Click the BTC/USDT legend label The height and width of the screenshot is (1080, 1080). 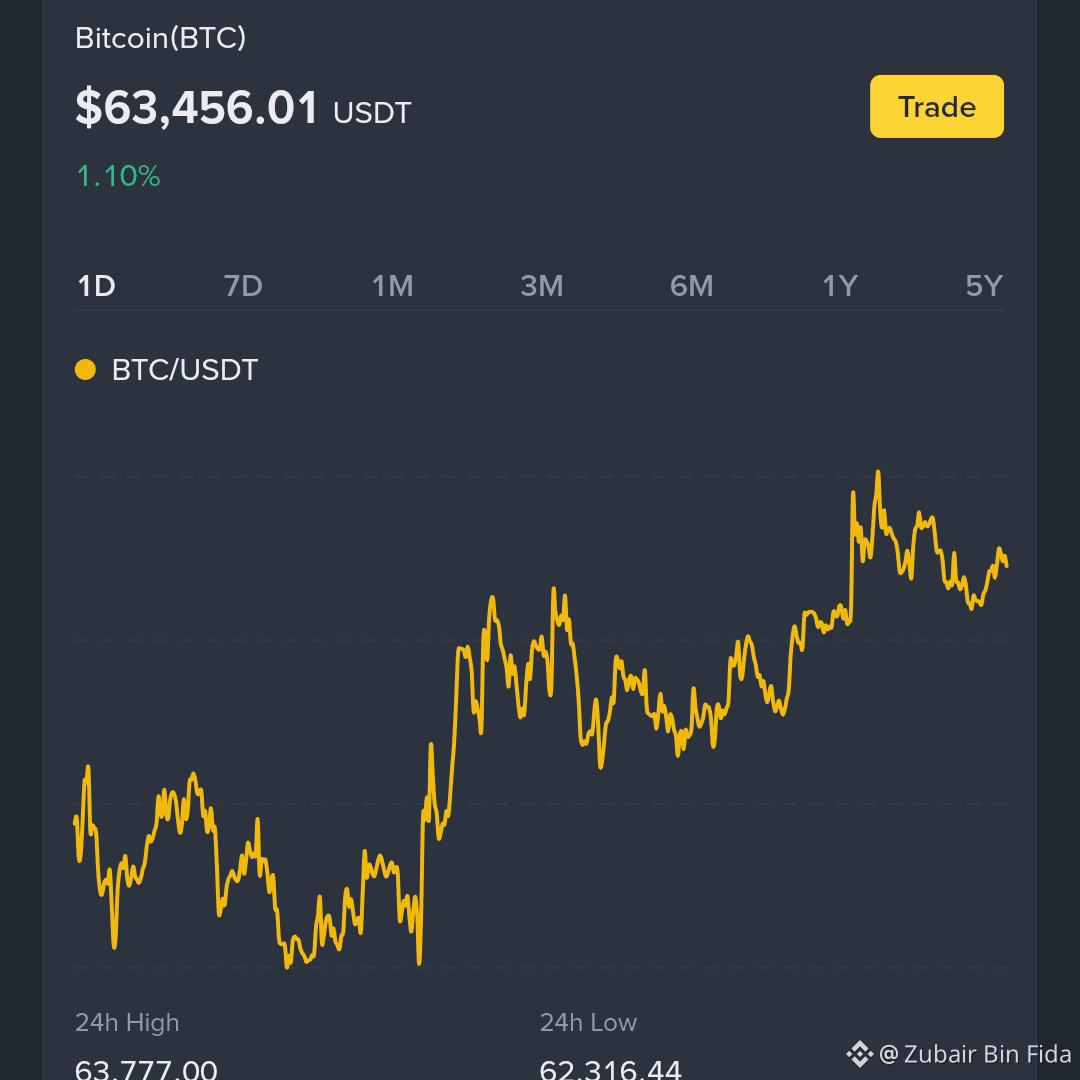(x=185, y=370)
